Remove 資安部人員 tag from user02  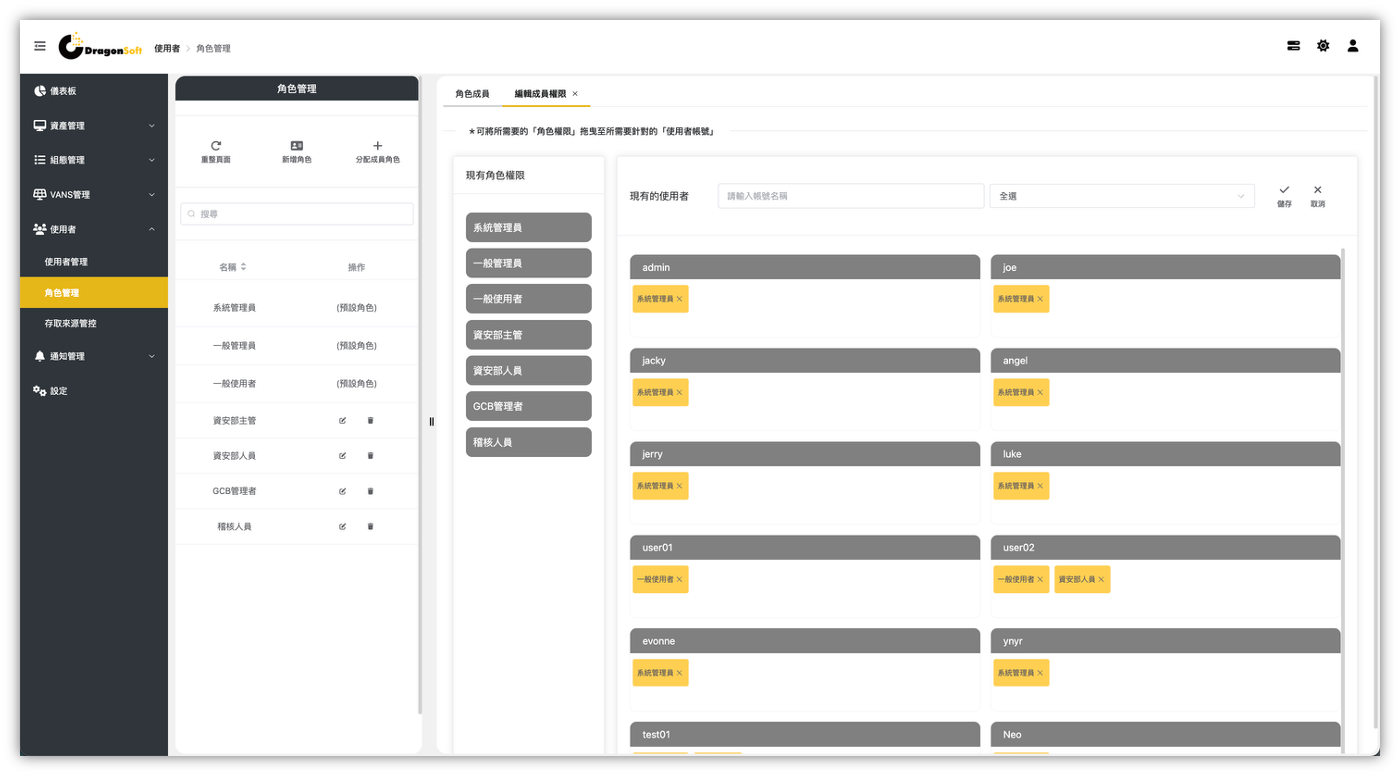point(1101,580)
